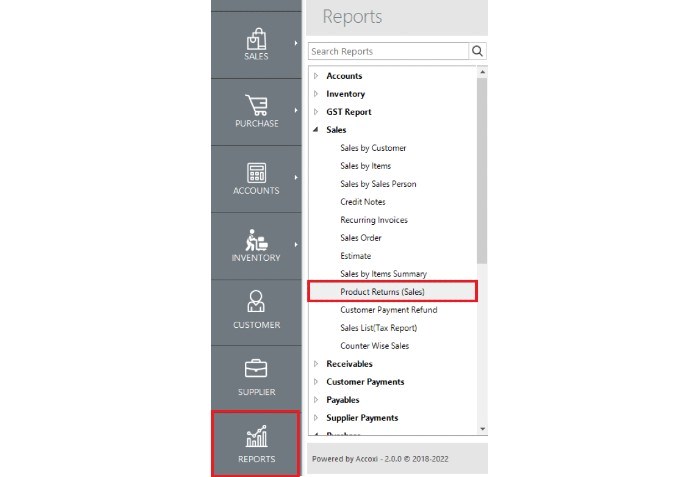Expand the Receivables category arrow

coord(316,364)
